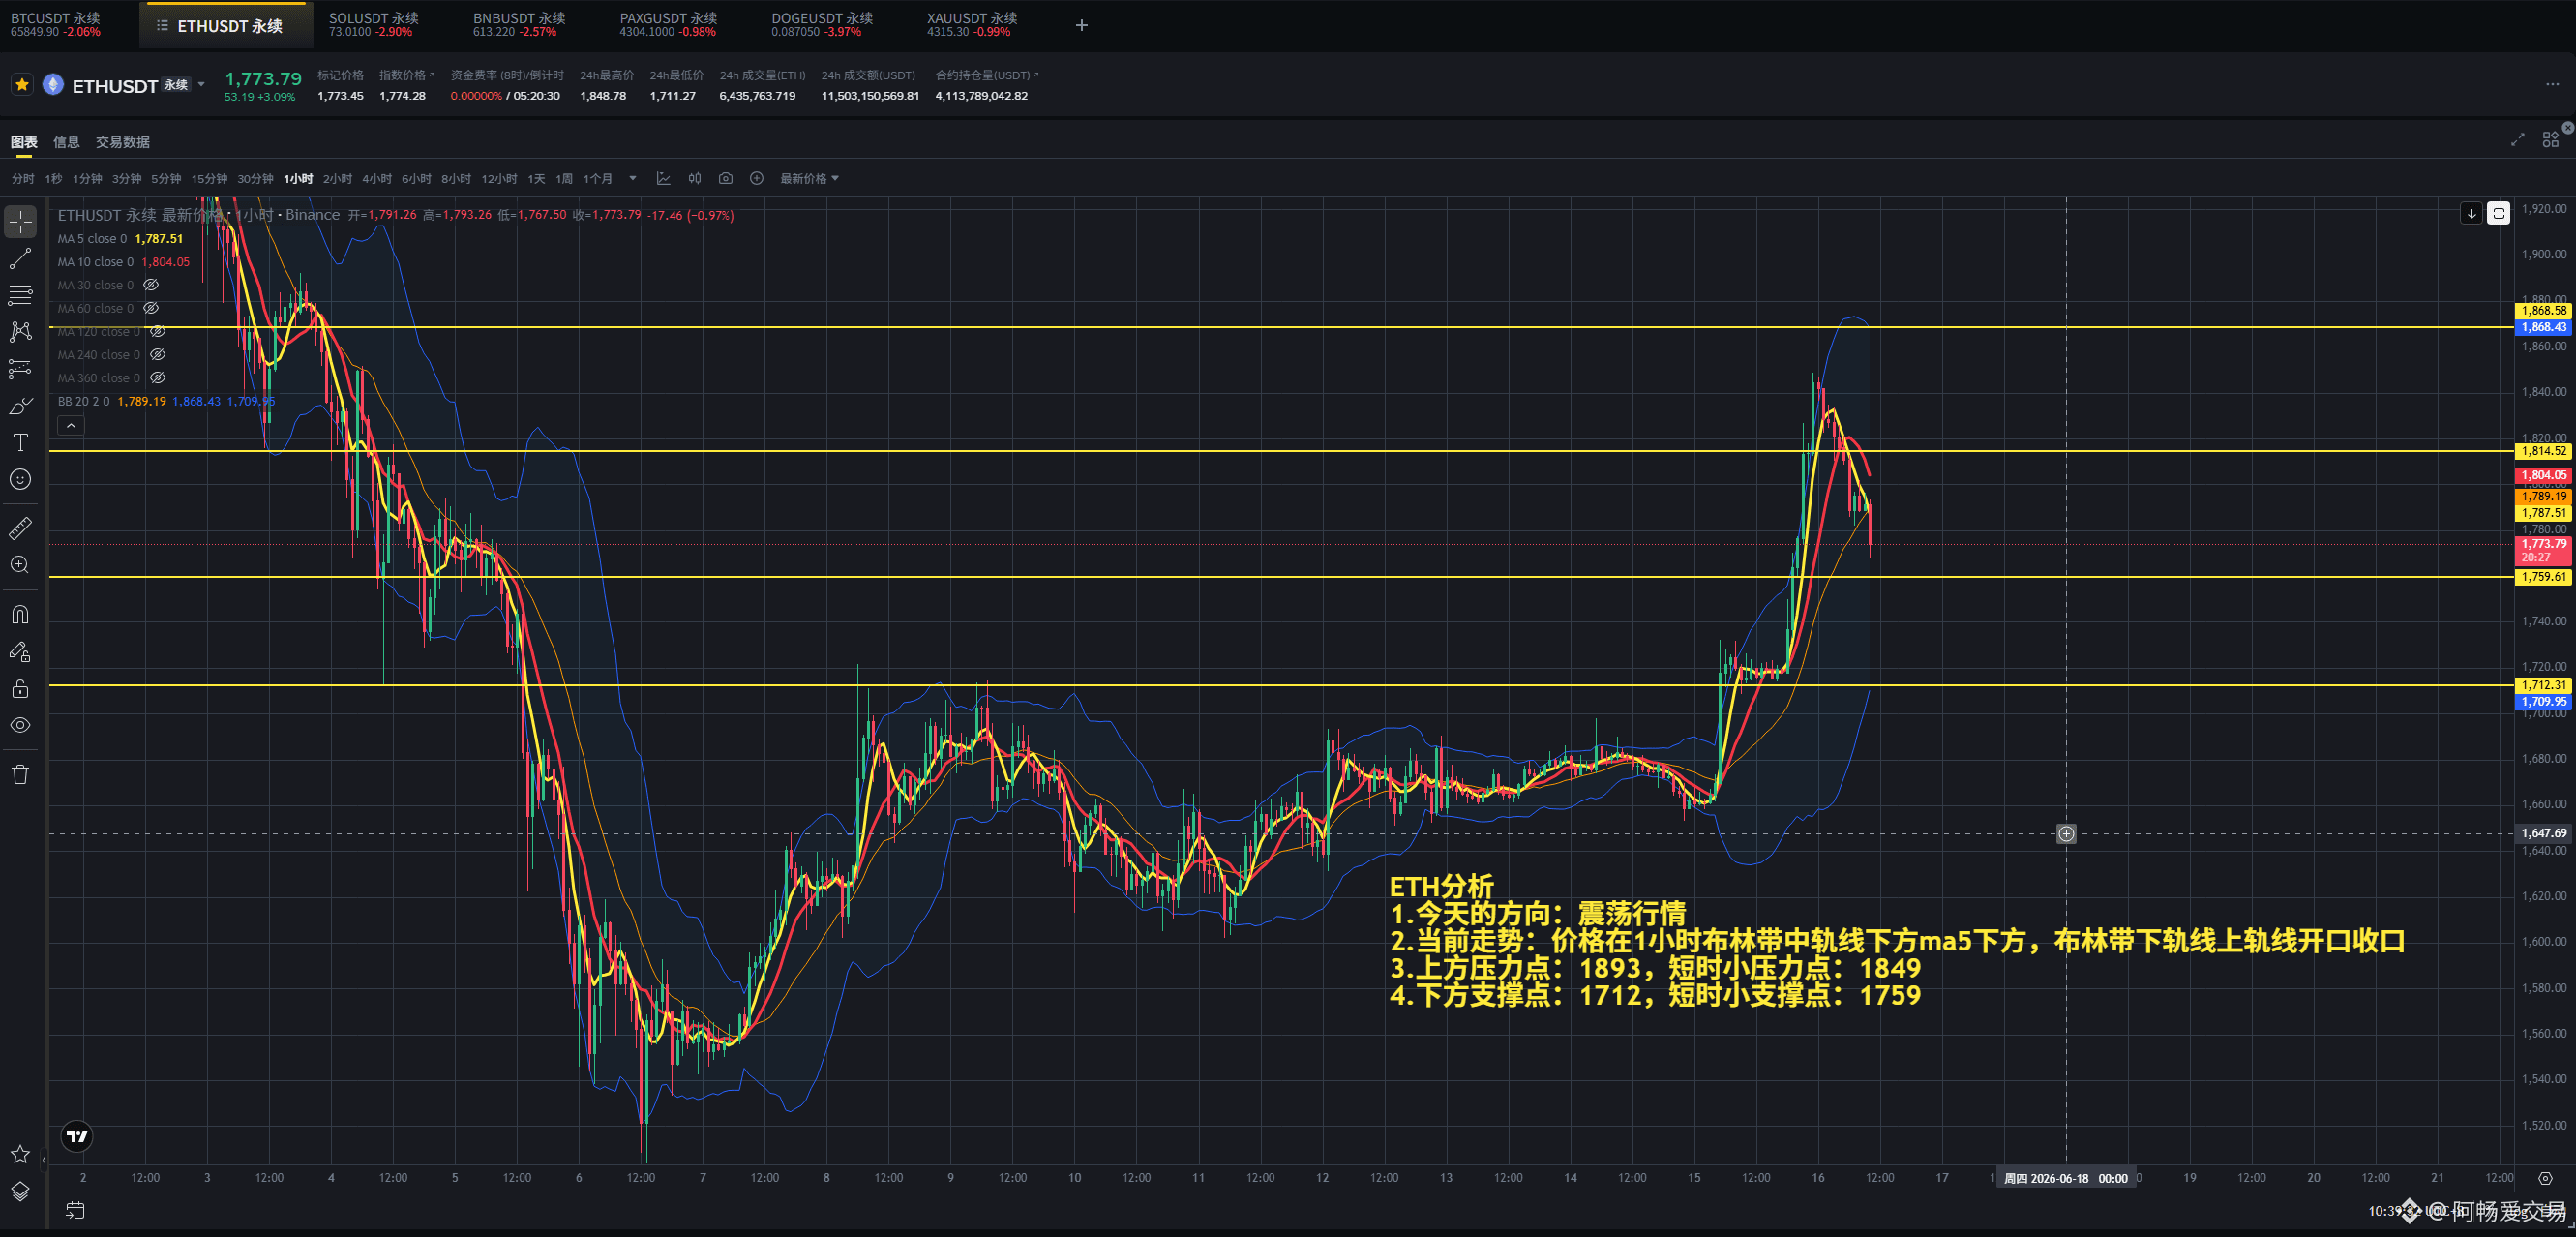Click the fullscreen expand arrows icon
Image resolution: width=2576 pixels, height=1237 pixels.
coord(2518,140)
